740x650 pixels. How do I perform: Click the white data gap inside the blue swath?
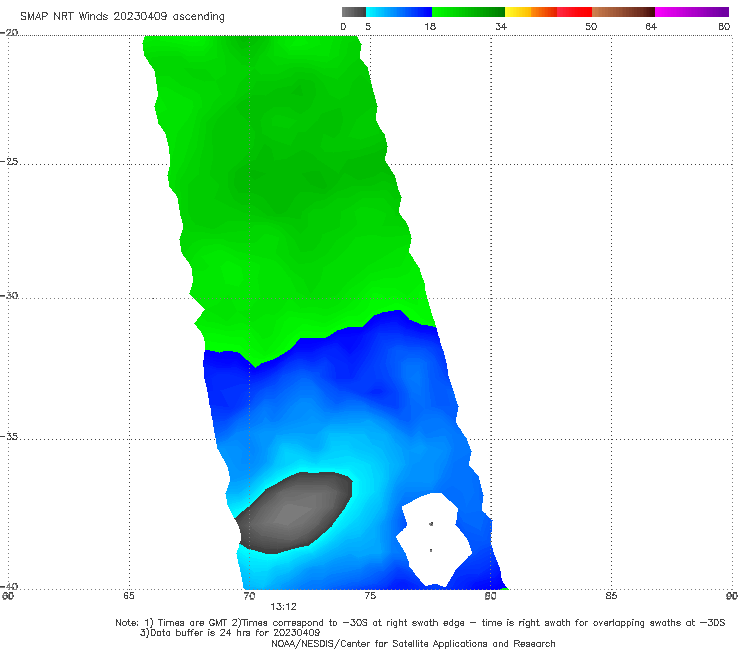433,538
